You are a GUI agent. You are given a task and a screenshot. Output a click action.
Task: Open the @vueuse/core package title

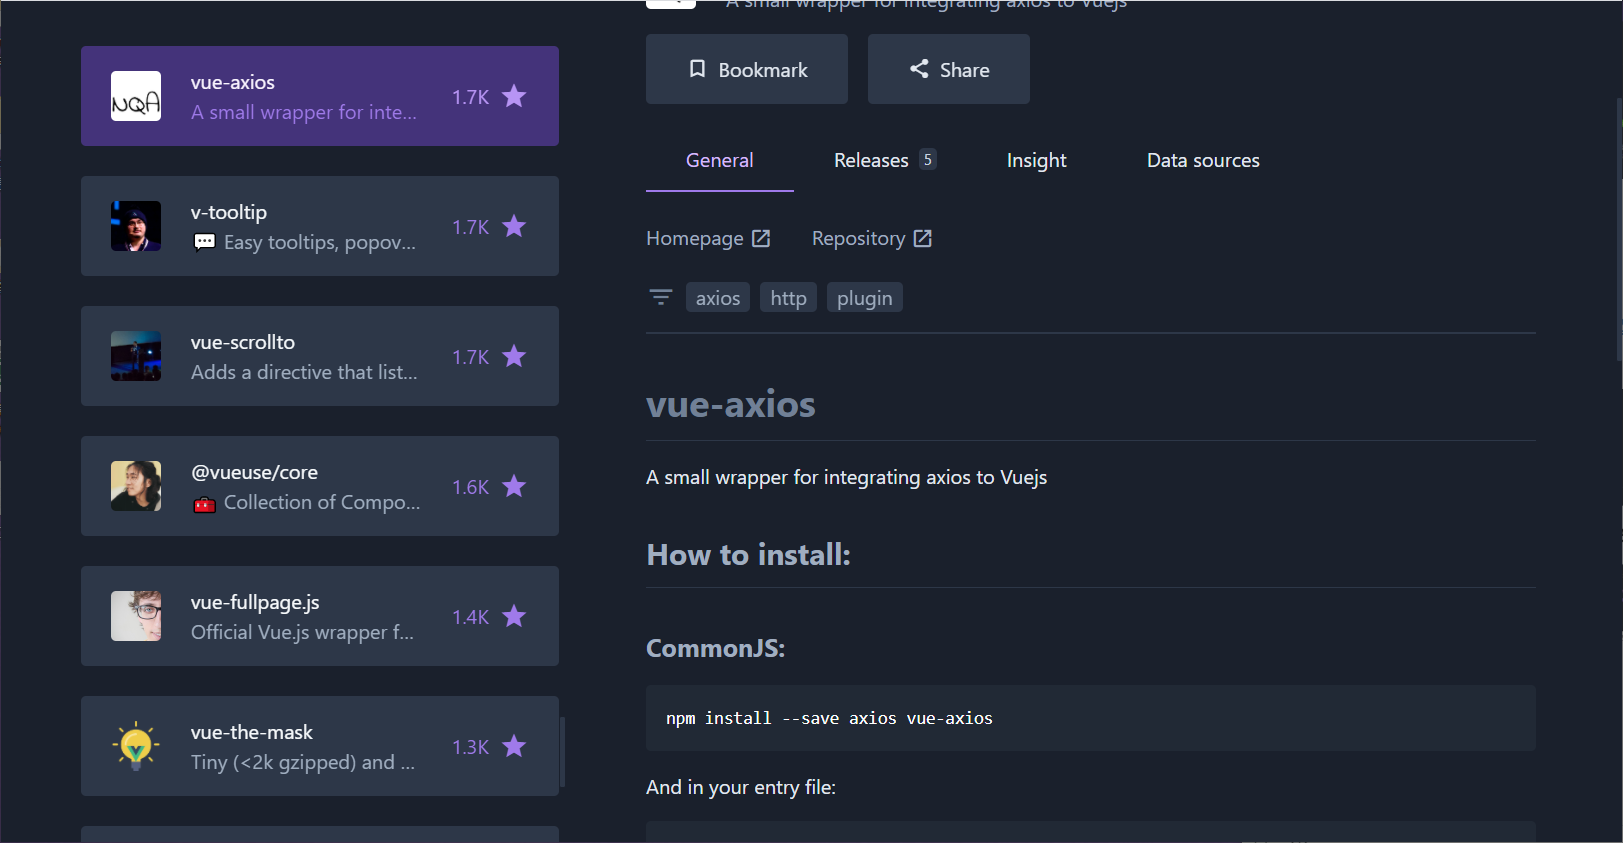[x=255, y=472]
